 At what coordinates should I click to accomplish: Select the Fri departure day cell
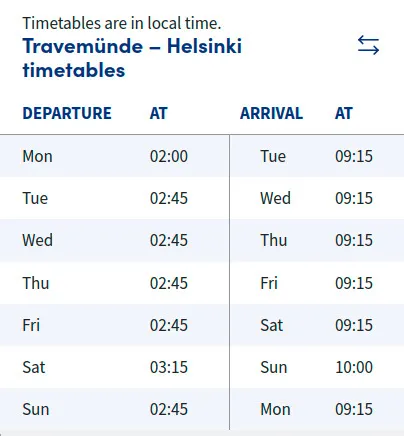tap(31, 325)
